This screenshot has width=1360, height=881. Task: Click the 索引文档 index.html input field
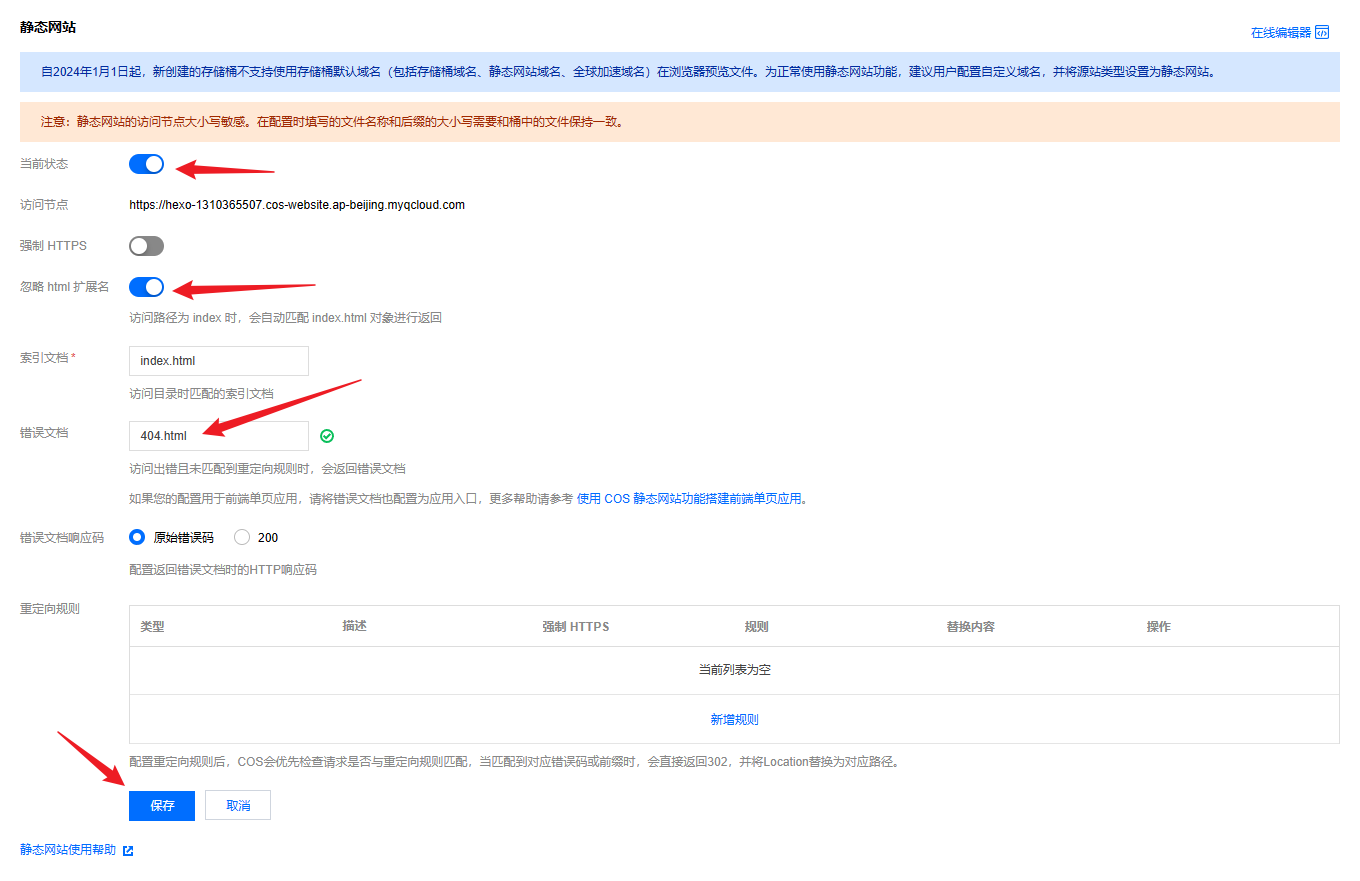pos(219,361)
